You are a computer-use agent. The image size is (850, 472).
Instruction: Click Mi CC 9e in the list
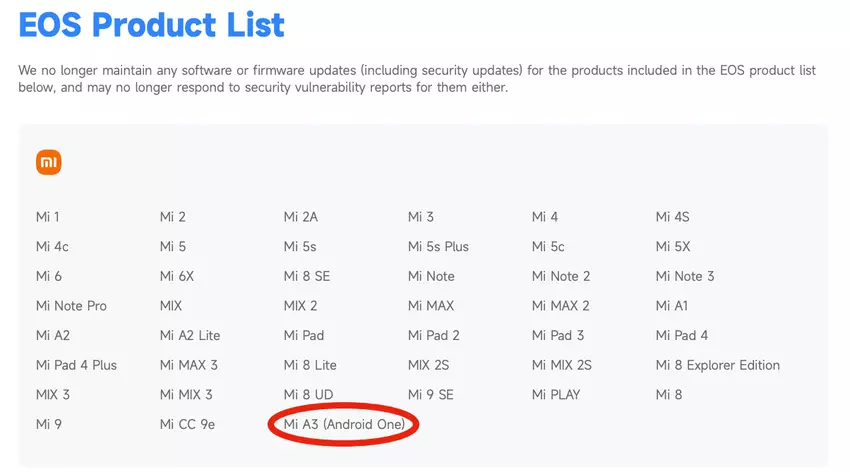point(187,425)
